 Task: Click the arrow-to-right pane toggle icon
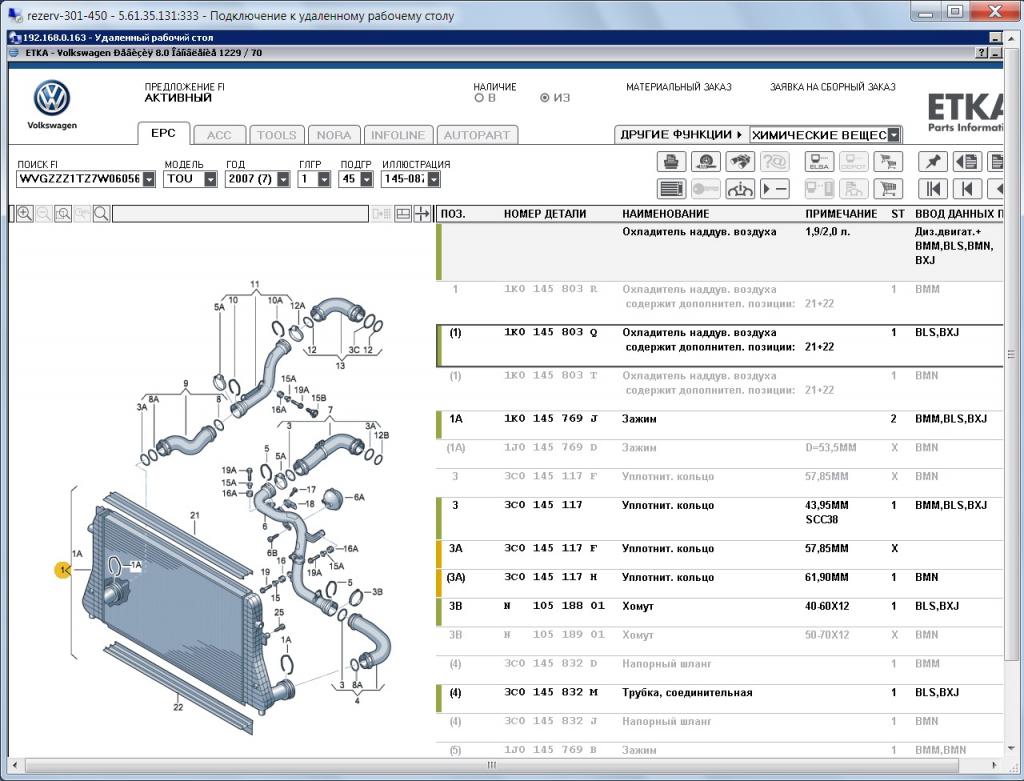pyautogui.click(x=422, y=214)
